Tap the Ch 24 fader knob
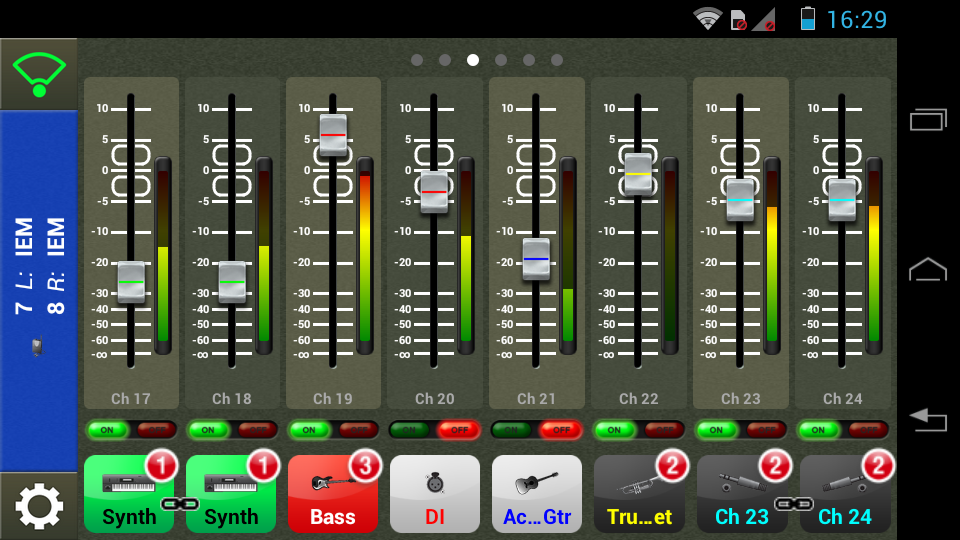 (842, 200)
